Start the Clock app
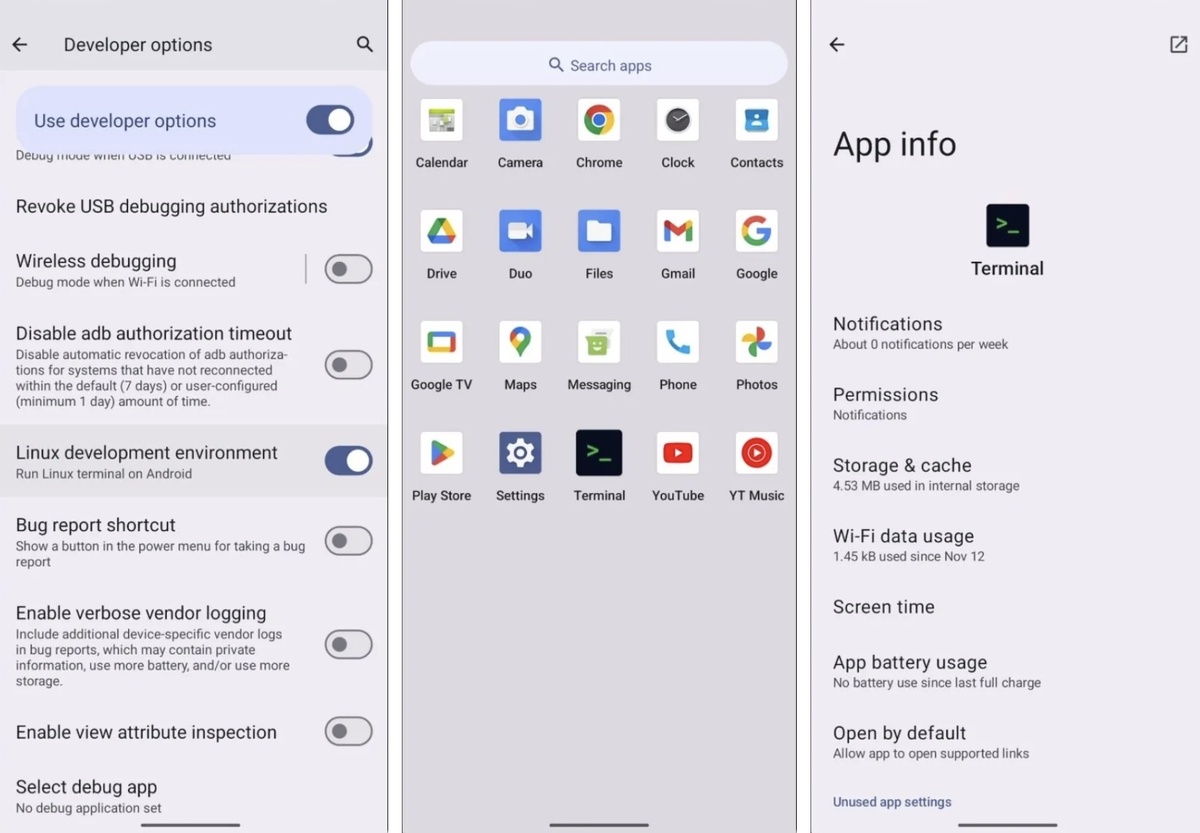This screenshot has height=833, width=1200. (x=678, y=120)
